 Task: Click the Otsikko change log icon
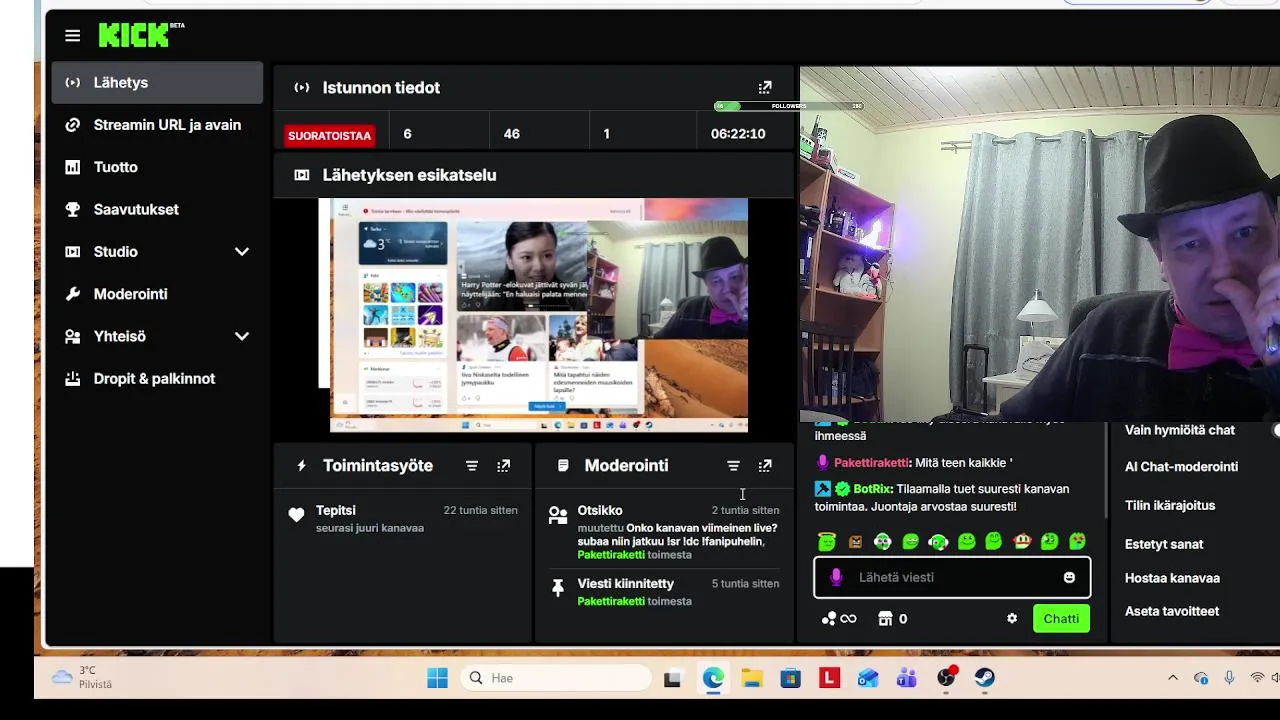[558, 515]
